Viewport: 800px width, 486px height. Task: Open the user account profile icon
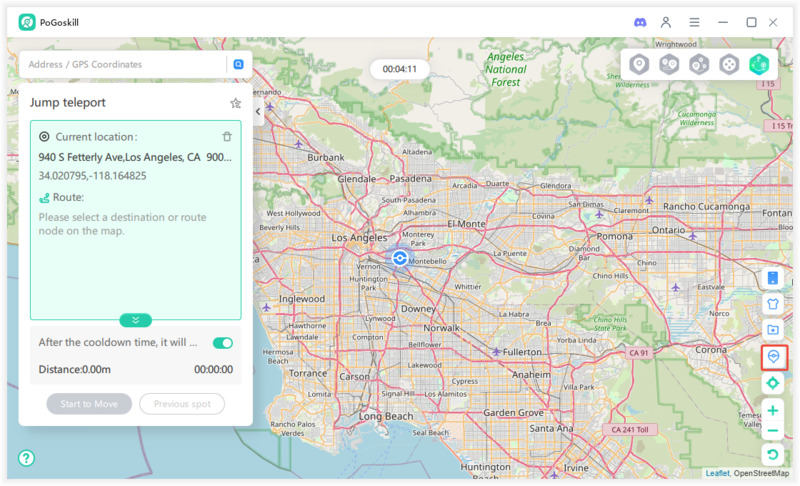(x=666, y=22)
